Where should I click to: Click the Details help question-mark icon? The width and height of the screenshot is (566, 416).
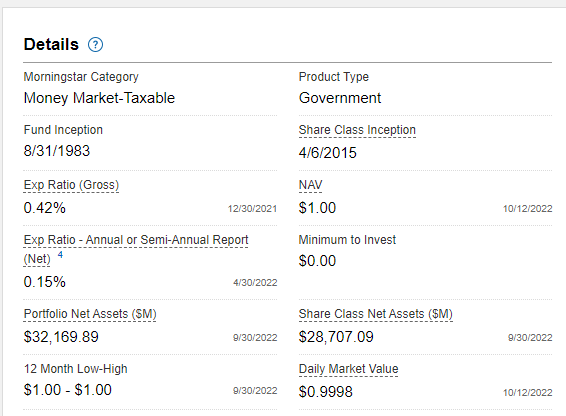(x=95, y=45)
